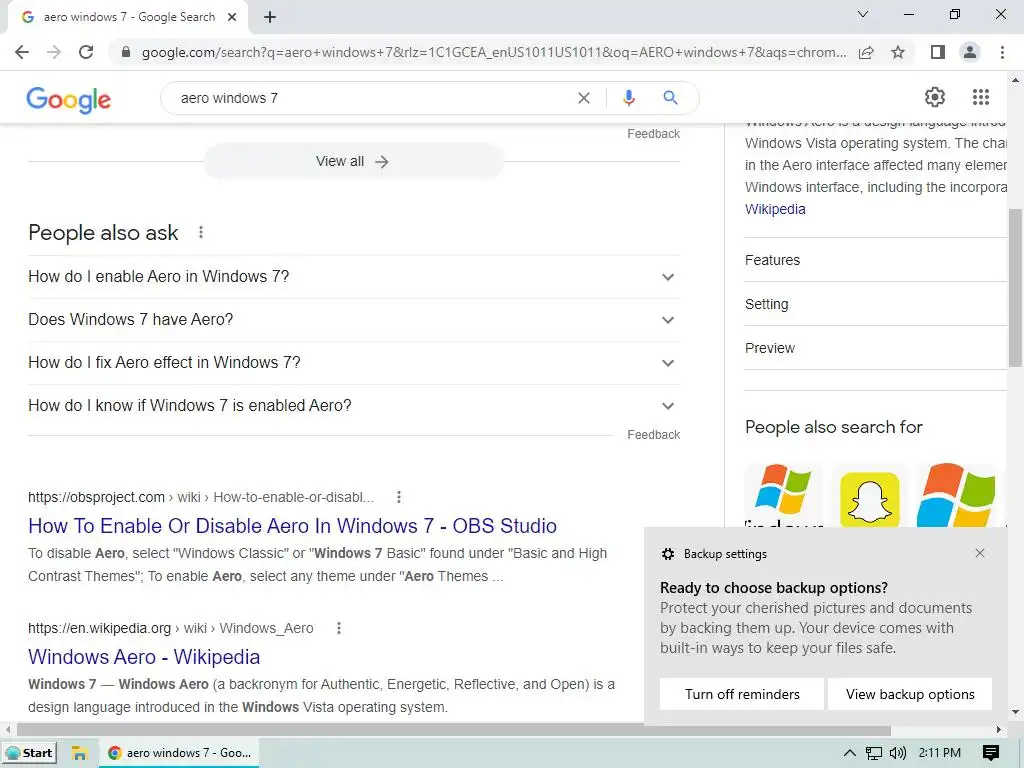
Task: Click View backup options button
Action: [910, 694]
